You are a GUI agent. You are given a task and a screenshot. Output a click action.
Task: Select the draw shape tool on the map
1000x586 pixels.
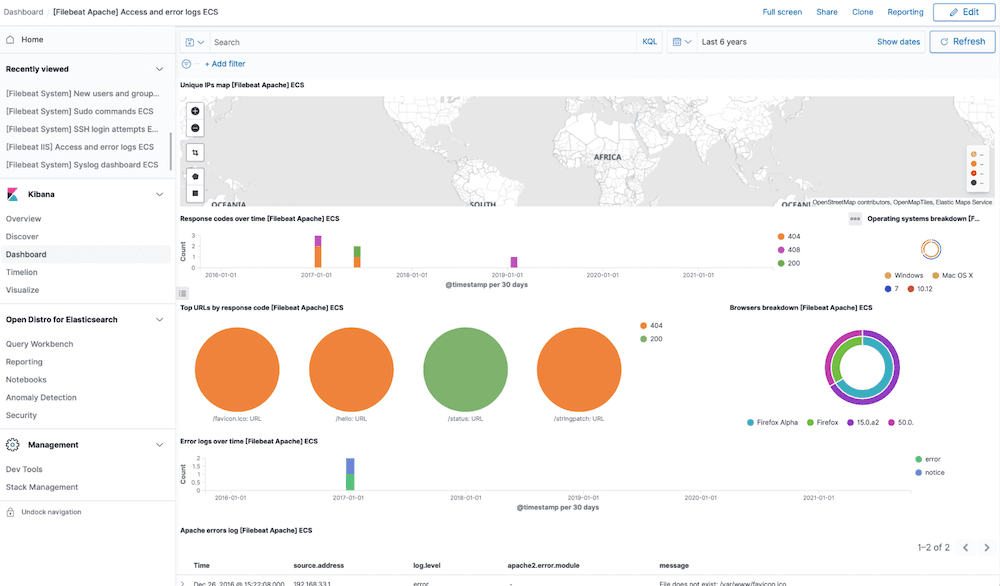pyautogui.click(x=195, y=176)
